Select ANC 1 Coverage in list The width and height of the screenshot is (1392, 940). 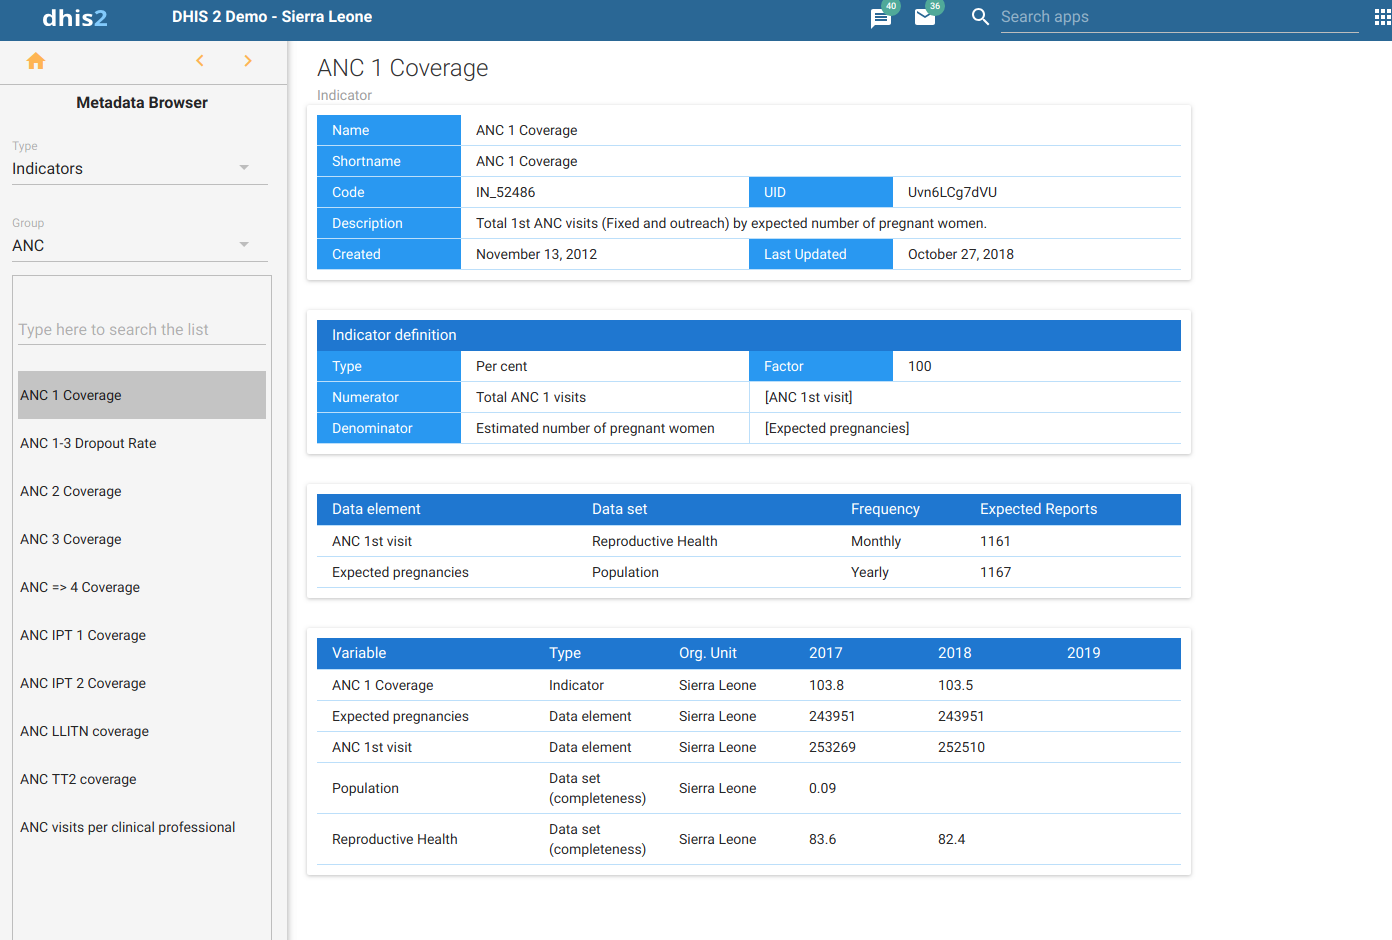pyautogui.click(x=142, y=395)
